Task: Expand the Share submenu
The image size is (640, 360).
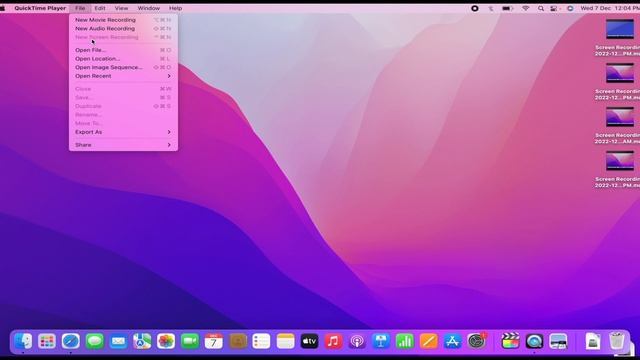Action: tap(123, 145)
